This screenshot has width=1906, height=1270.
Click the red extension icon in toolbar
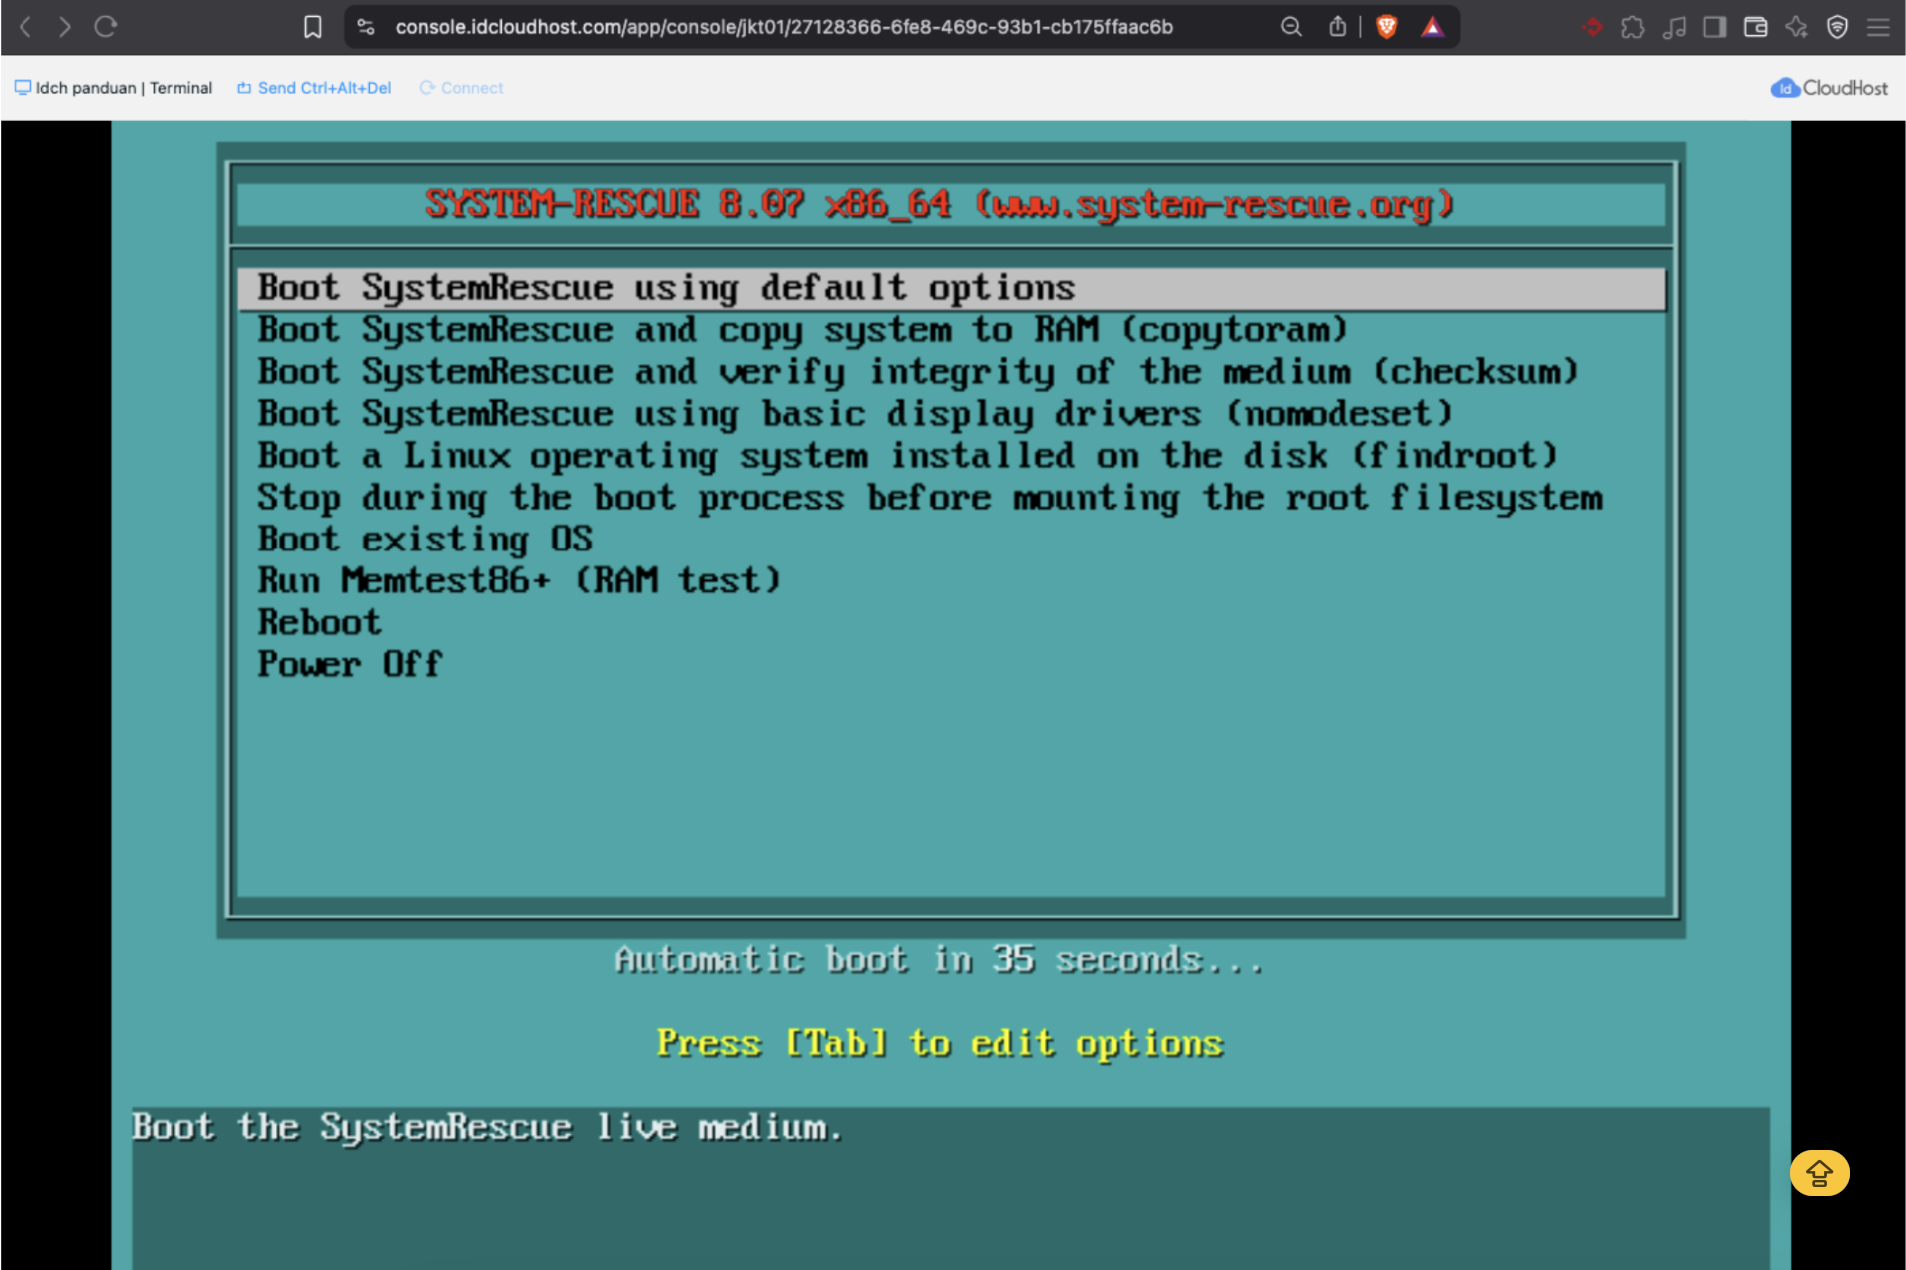point(1592,27)
